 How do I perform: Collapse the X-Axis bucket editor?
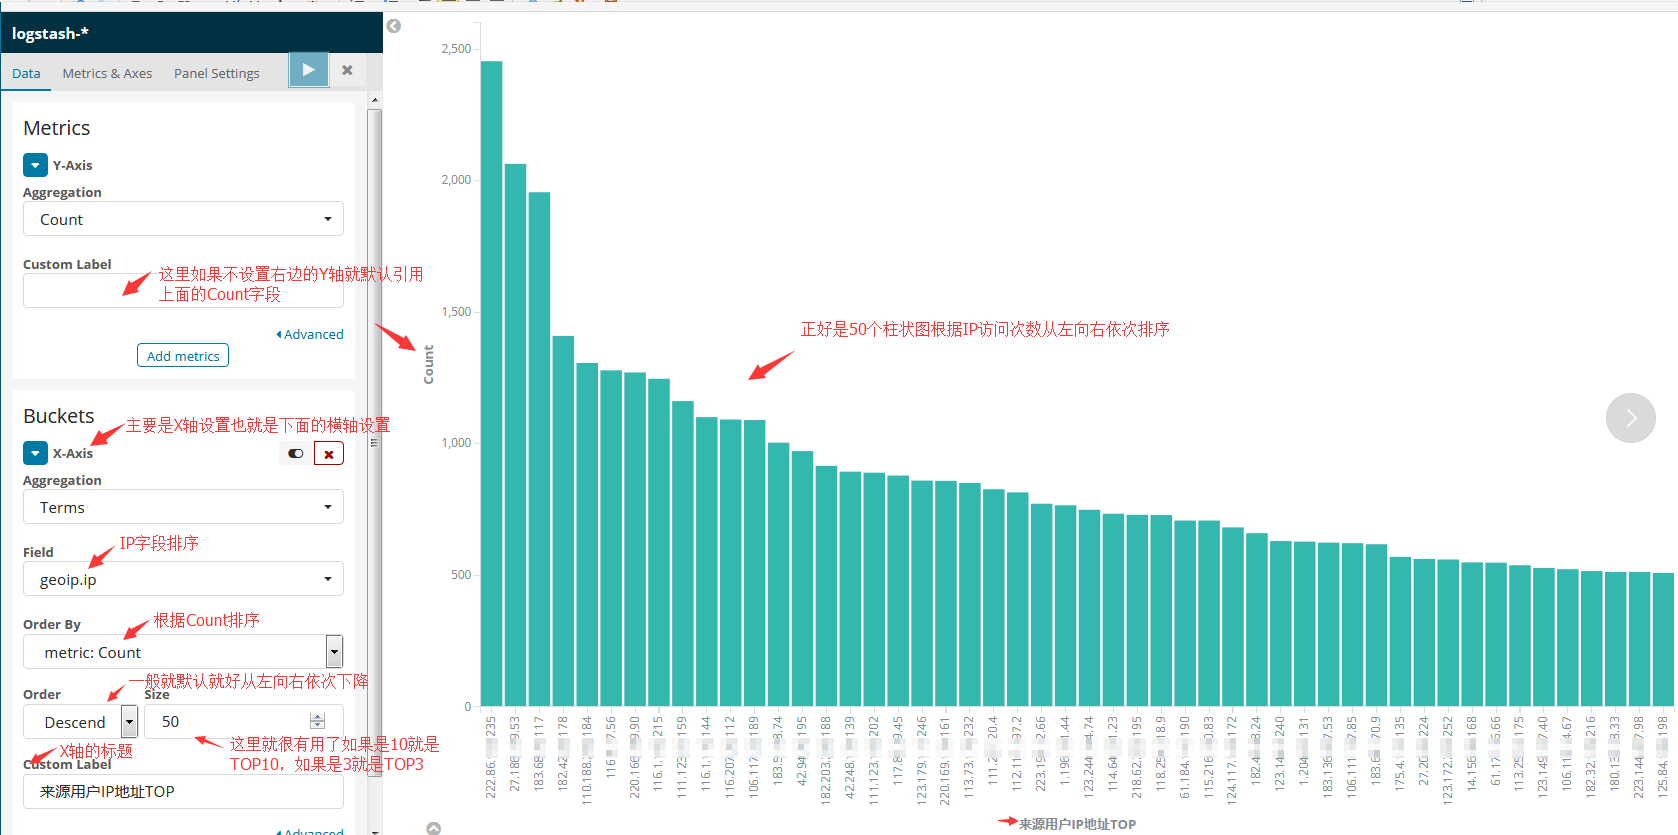coord(35,453)
